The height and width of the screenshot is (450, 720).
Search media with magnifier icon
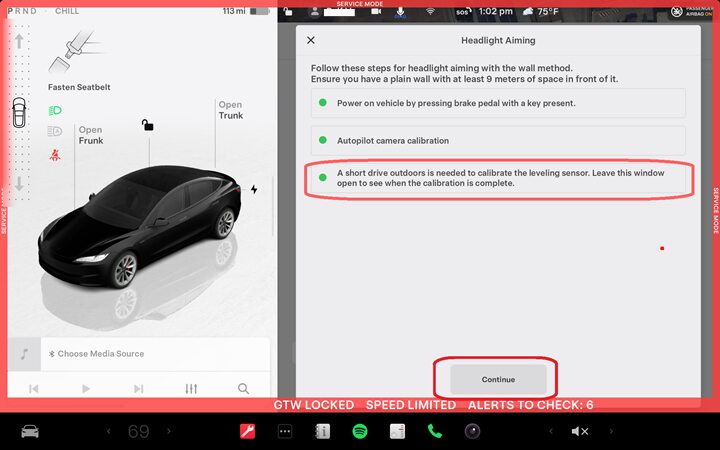click(243, 388)
